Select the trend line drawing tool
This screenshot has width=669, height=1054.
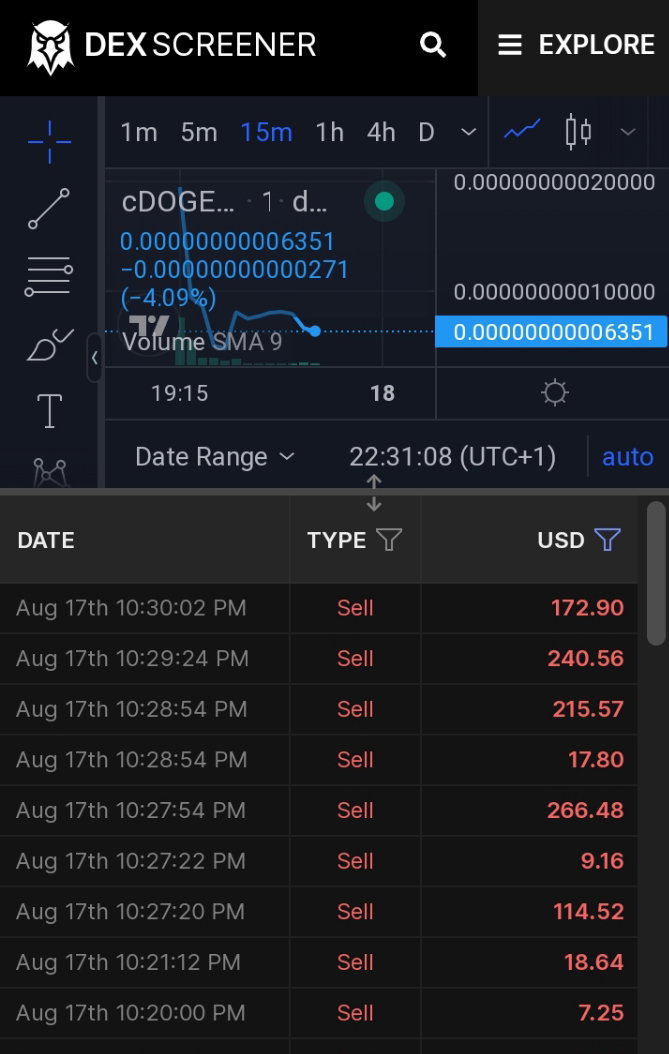[49, 208]
